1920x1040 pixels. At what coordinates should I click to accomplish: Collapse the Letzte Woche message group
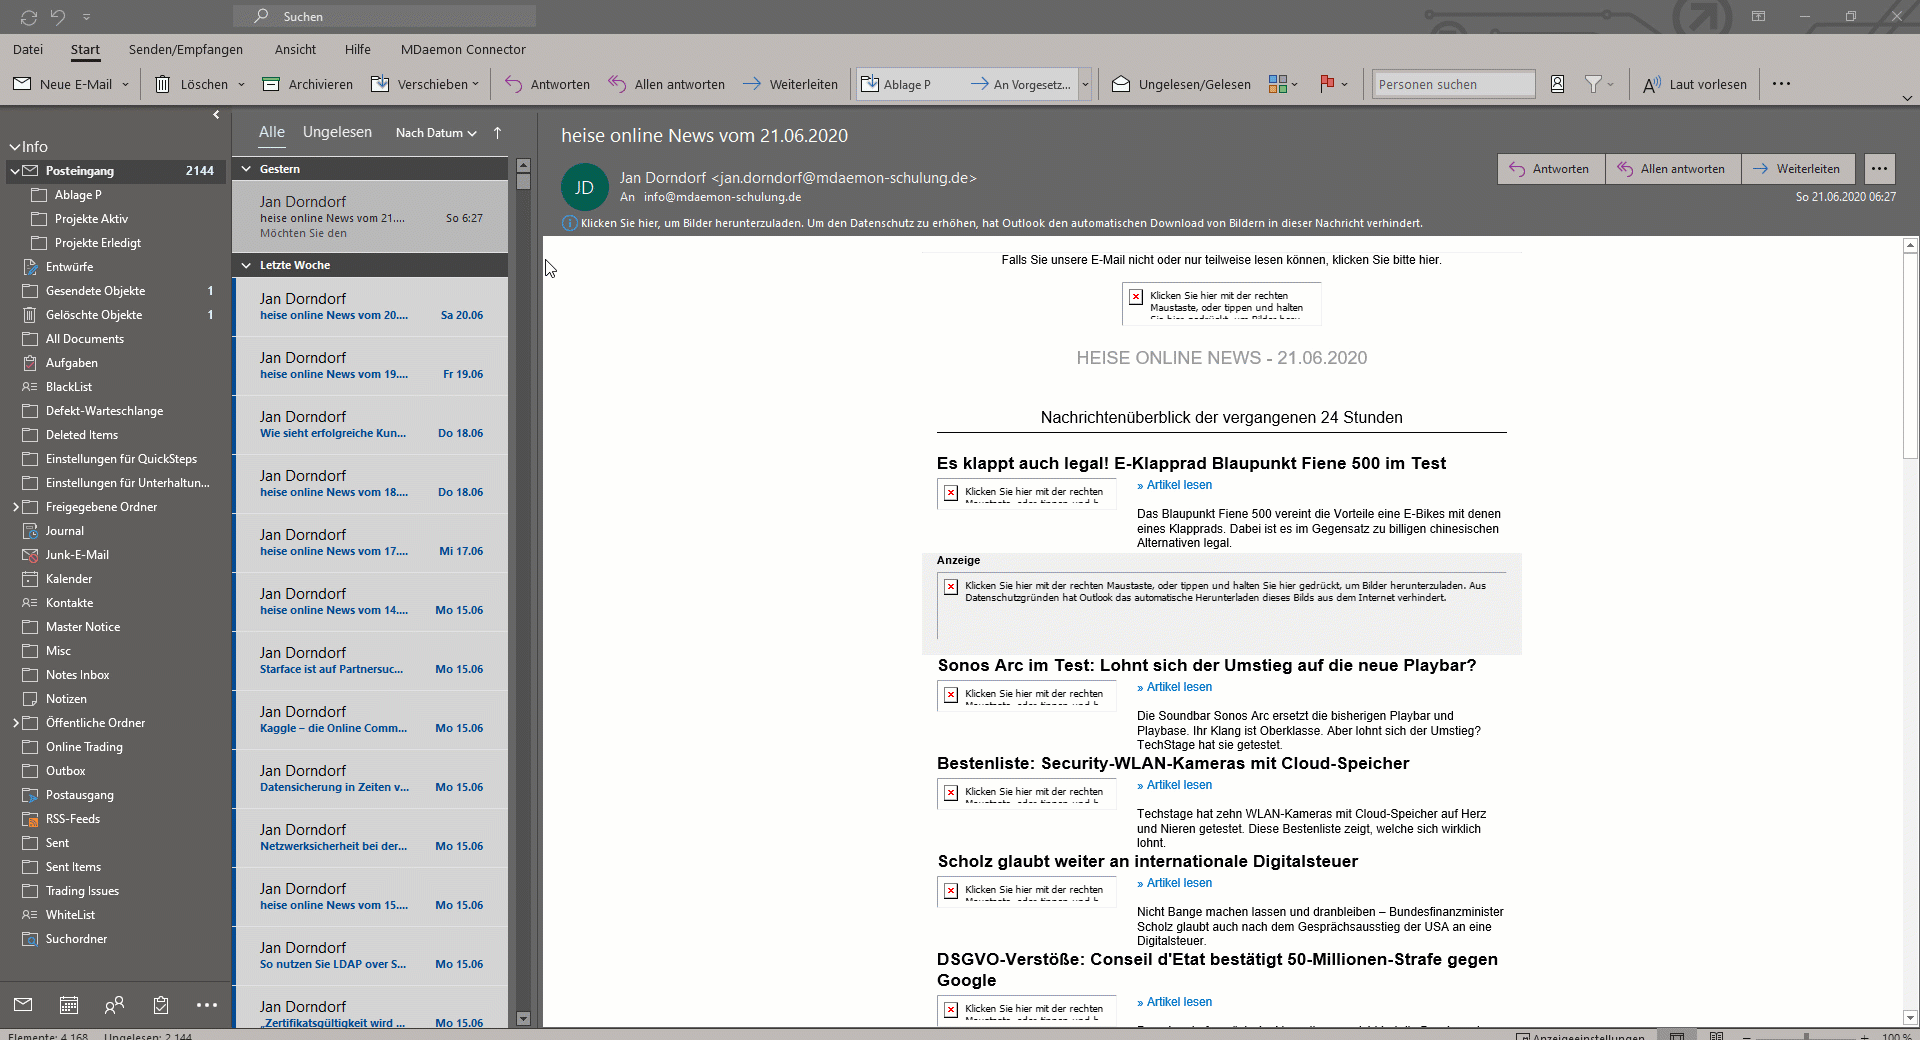246,265
